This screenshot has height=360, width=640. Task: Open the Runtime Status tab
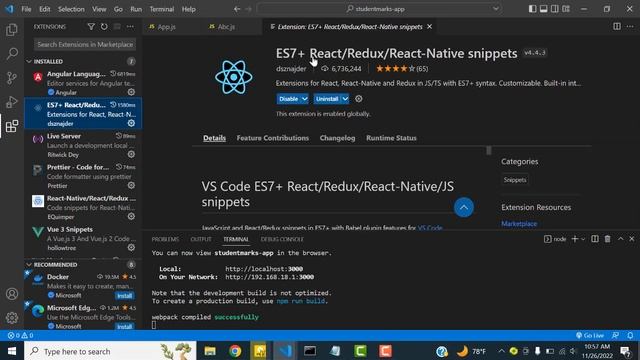coord(391,138)
